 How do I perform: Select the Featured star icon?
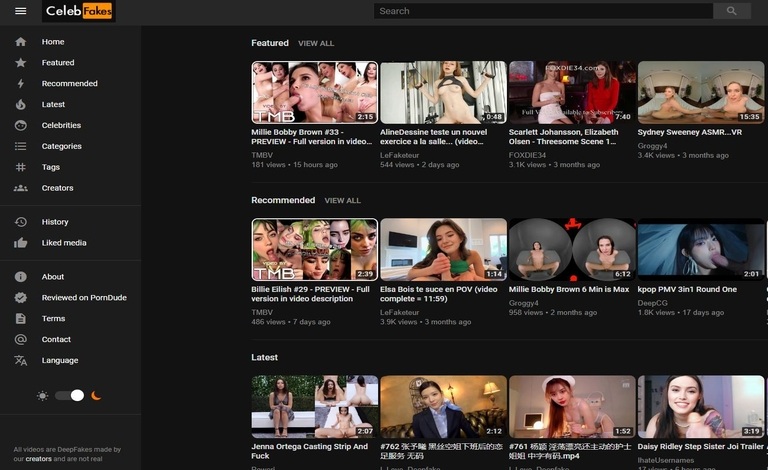(20, 63)
